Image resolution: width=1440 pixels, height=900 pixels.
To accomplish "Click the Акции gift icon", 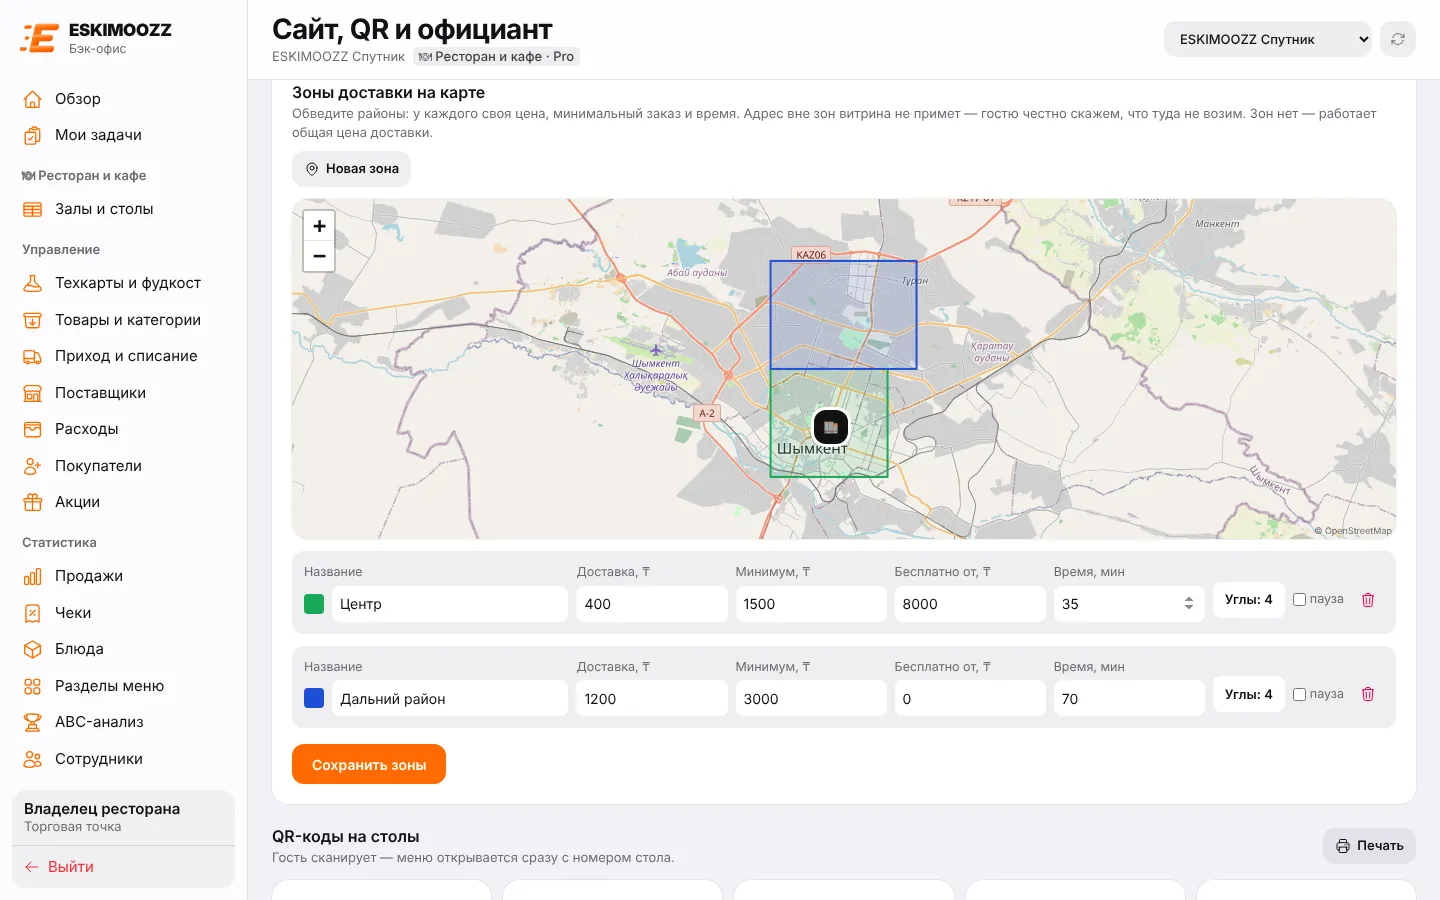I will 33,502.
